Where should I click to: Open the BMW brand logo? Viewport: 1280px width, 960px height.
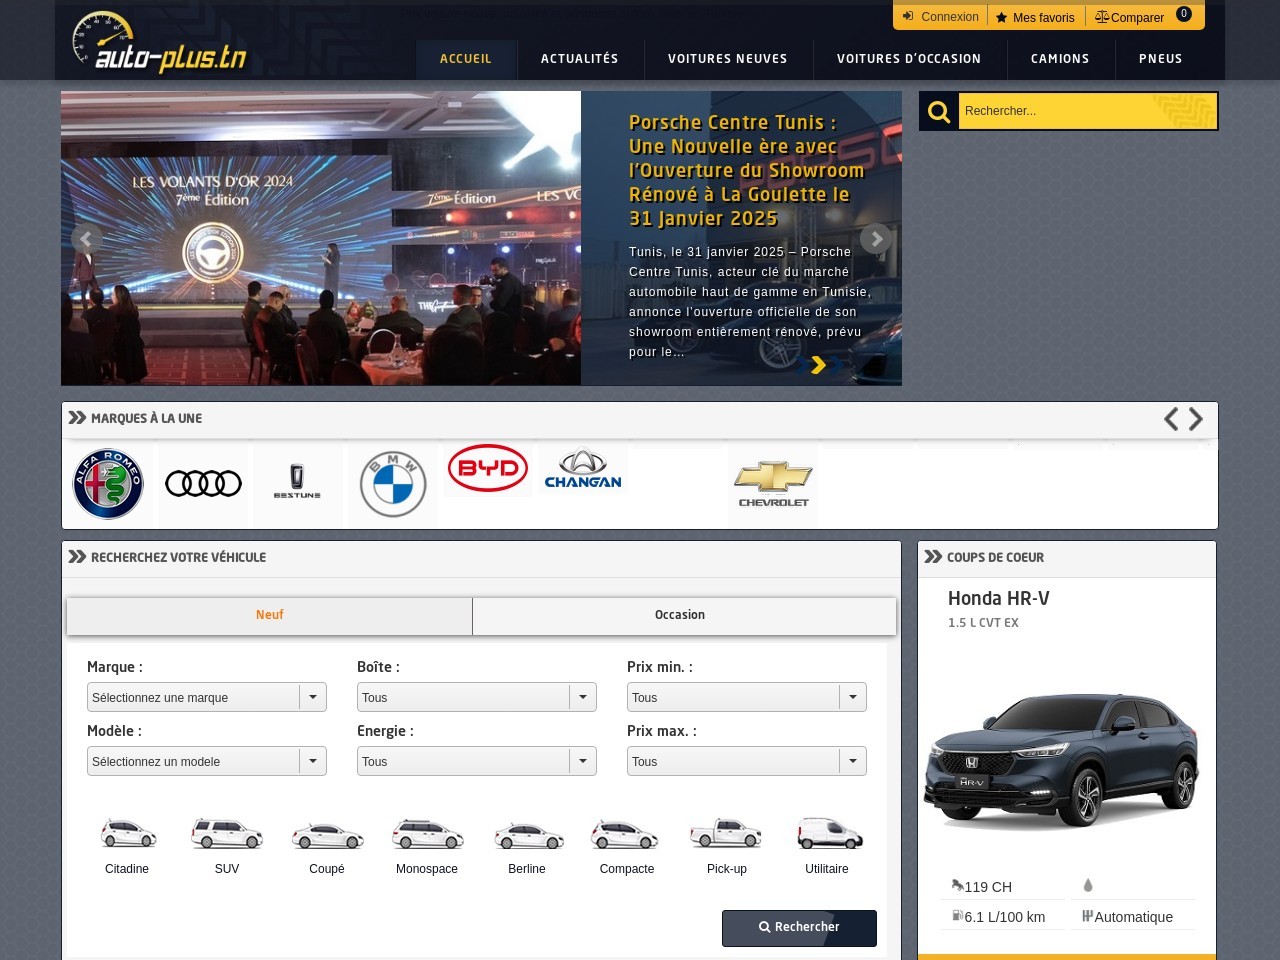pyautogui.click(x=393, y=484)
